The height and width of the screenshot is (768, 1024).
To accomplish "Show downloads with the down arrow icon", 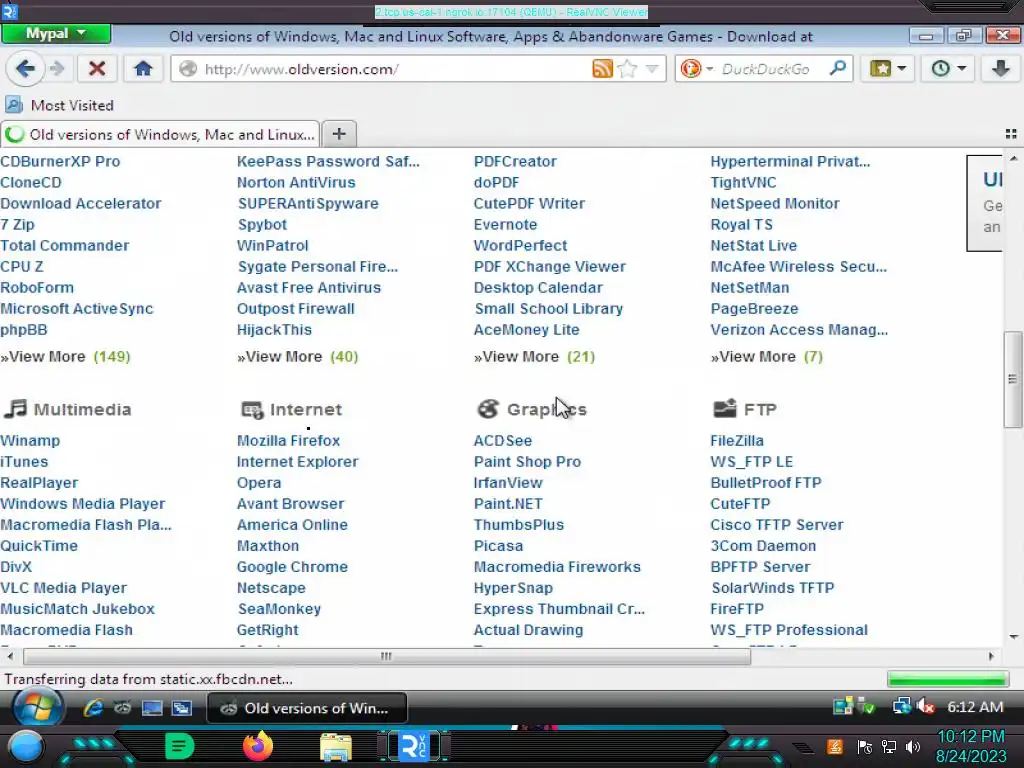I will point(1000,69).
